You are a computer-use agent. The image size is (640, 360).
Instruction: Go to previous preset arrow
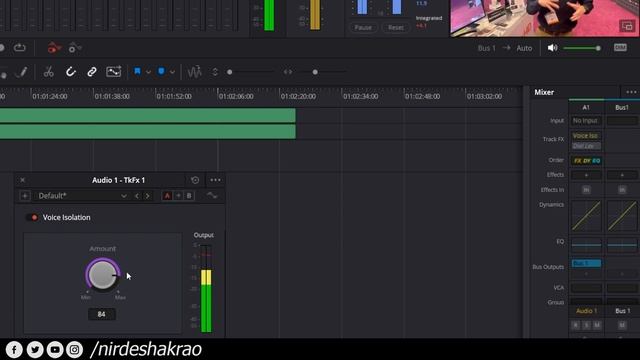(137, 196)
